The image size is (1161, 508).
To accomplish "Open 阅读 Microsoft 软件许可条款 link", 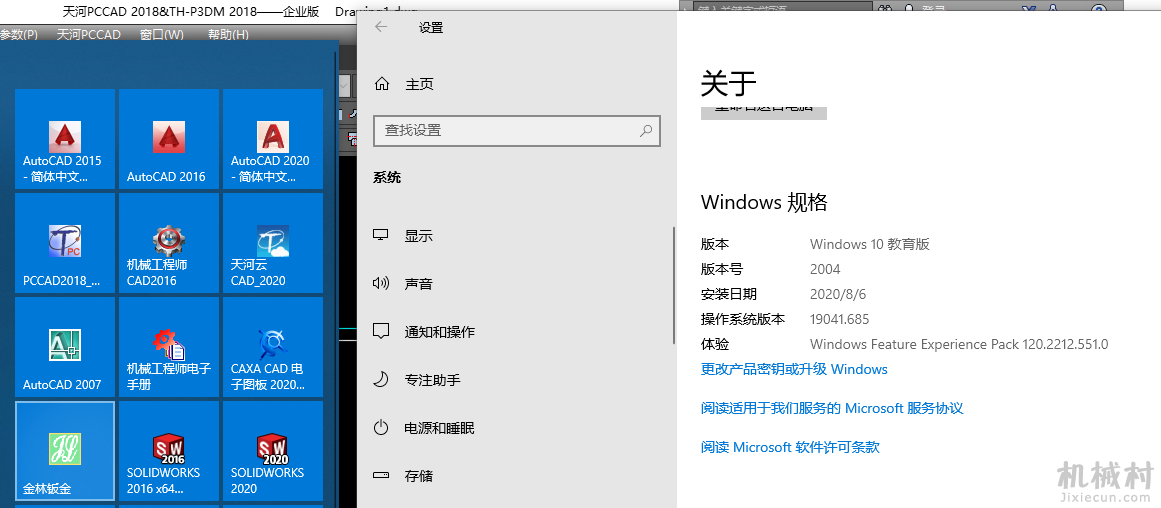I will point(790,447).
